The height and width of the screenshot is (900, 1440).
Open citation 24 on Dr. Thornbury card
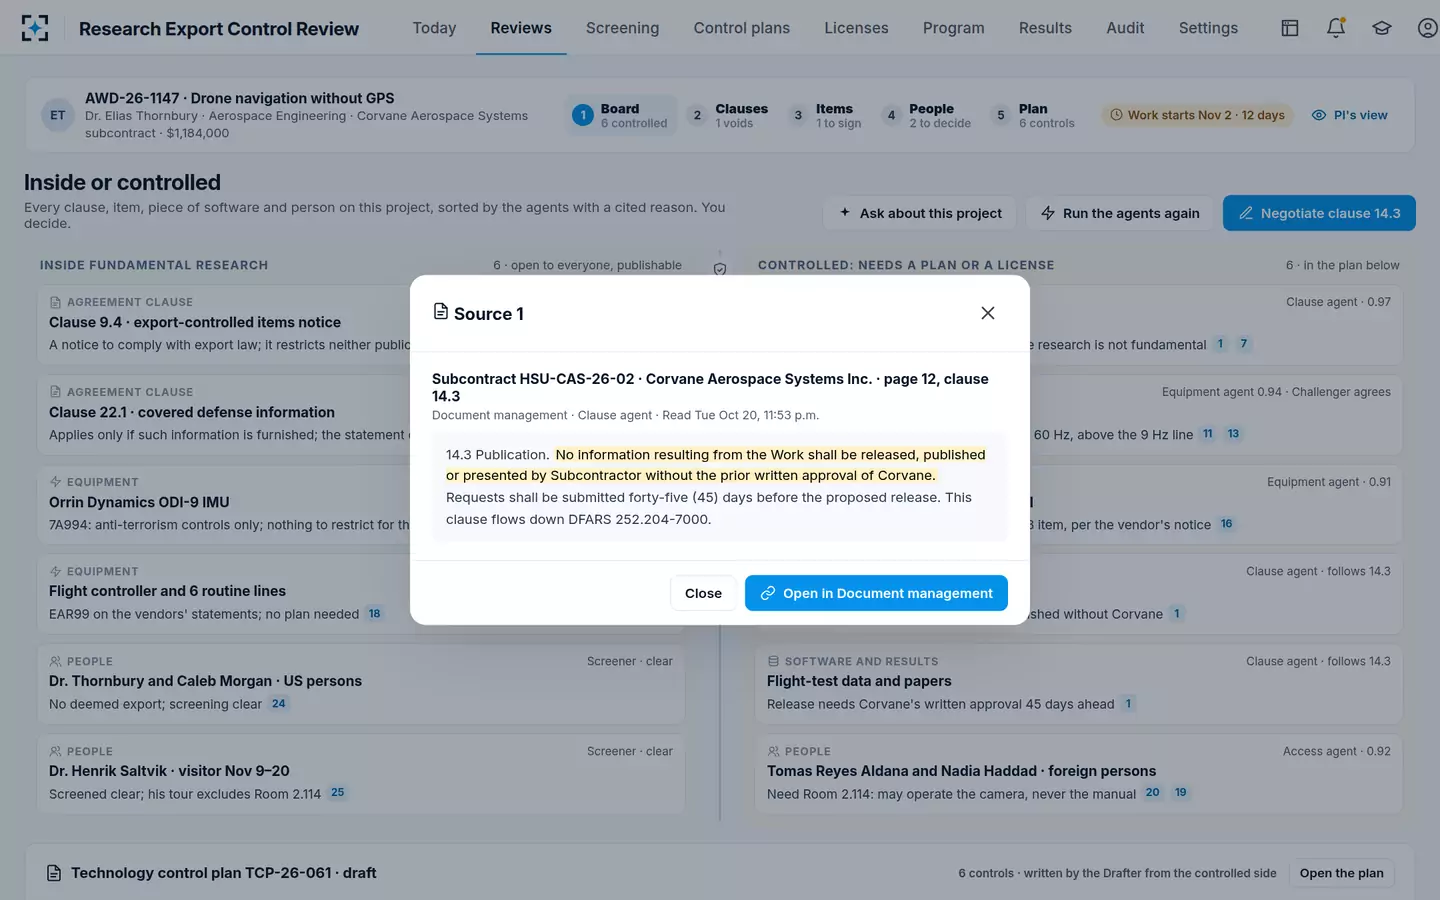click(x=278, y=704)
